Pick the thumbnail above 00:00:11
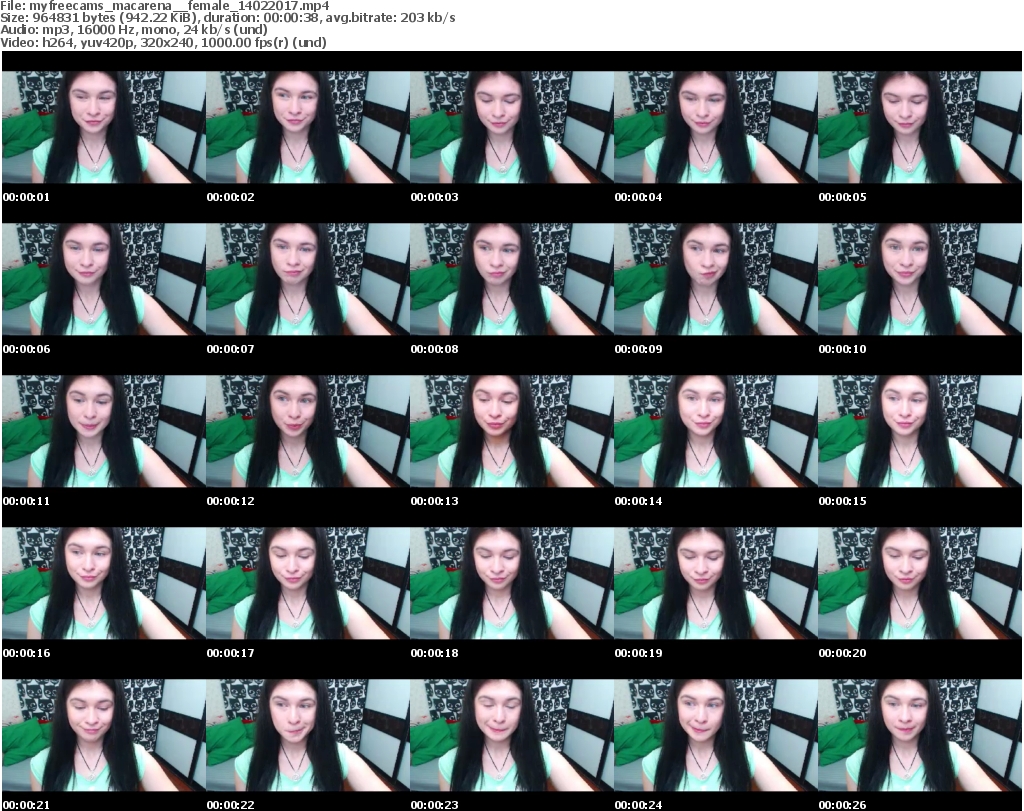This screenshot has width=1024, height=811. [104, 431]
